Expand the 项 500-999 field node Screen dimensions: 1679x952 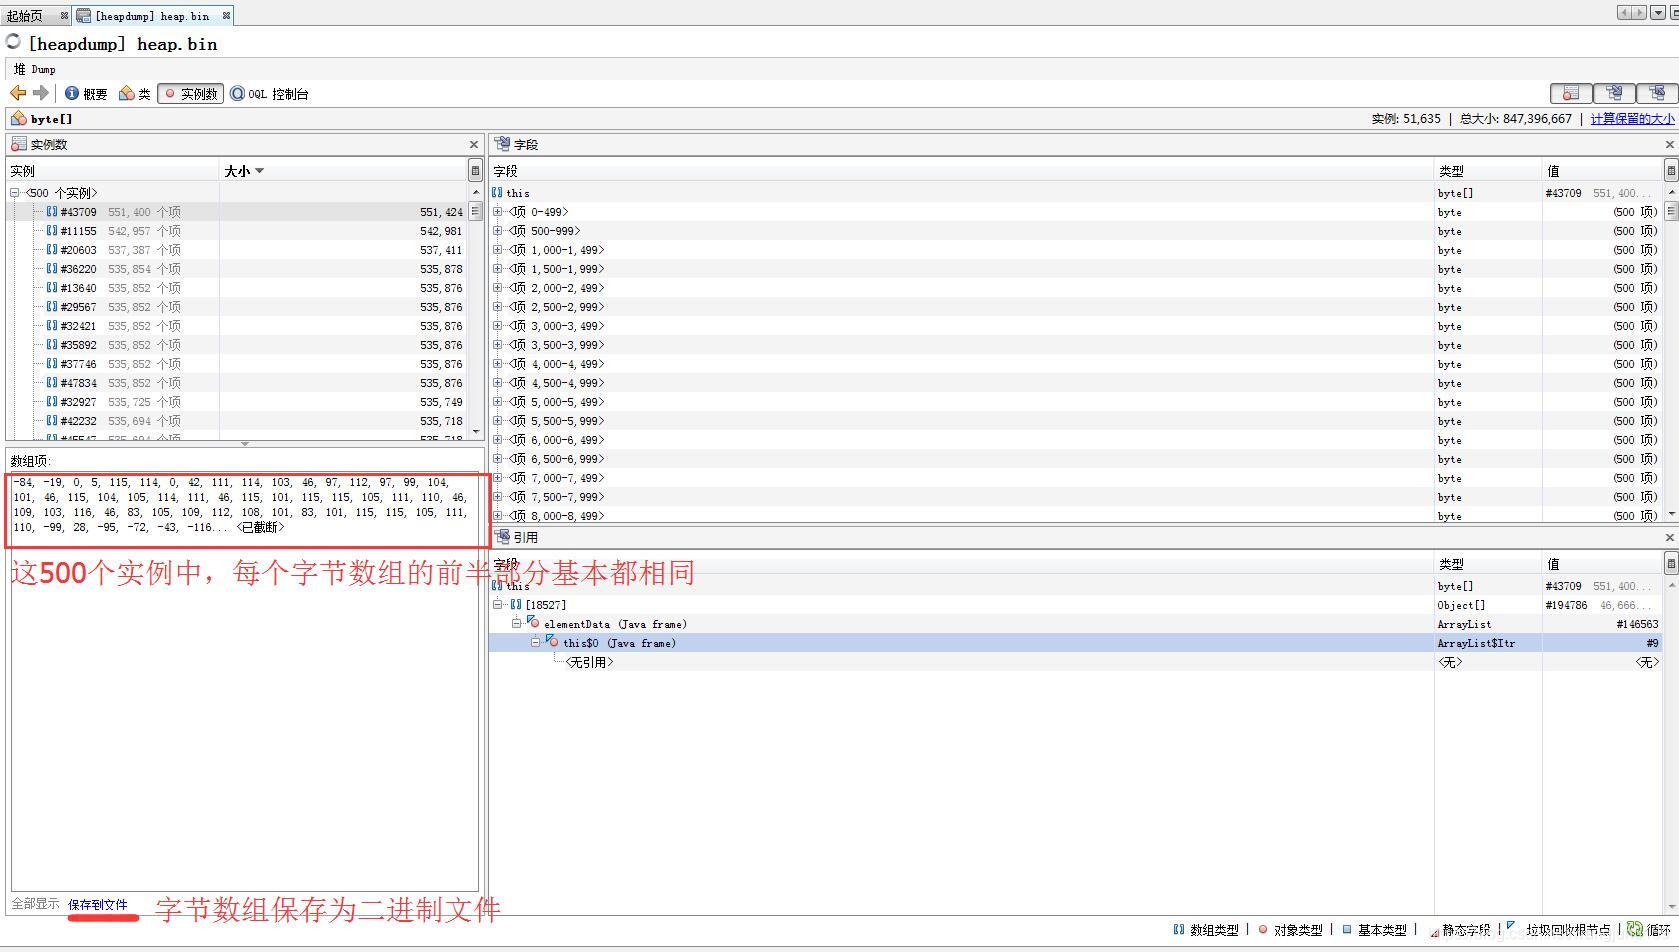(x=498, y=231)
